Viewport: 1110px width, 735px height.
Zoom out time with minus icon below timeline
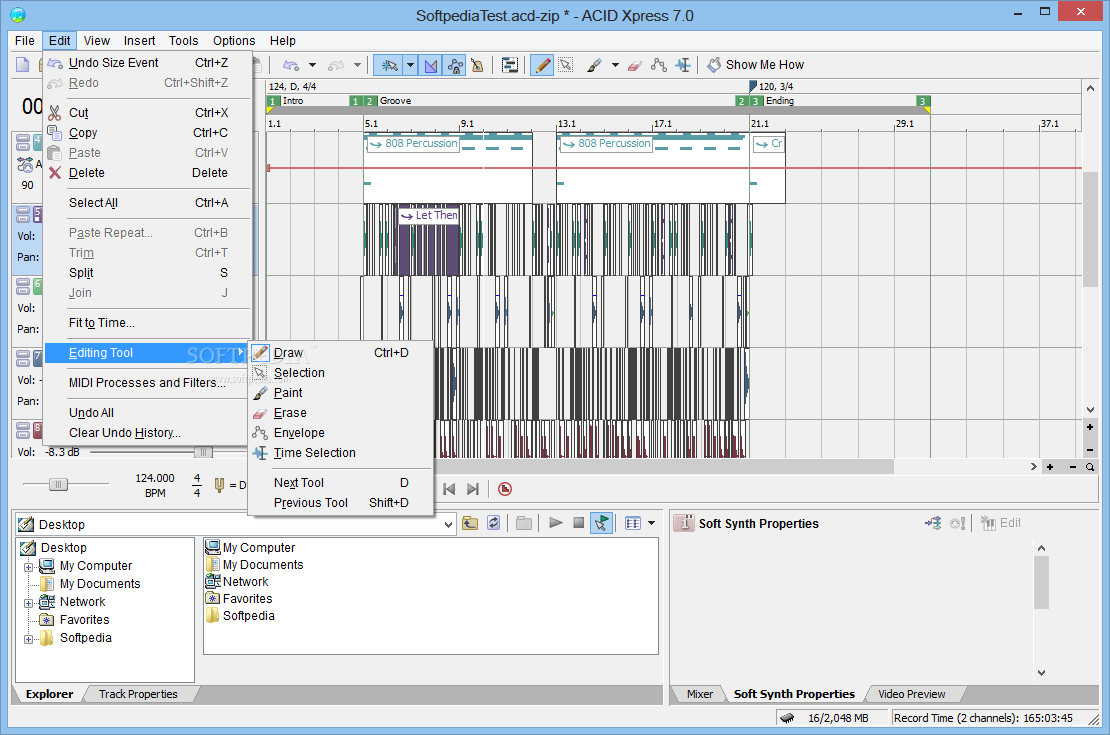click(x=1072, y=467)
